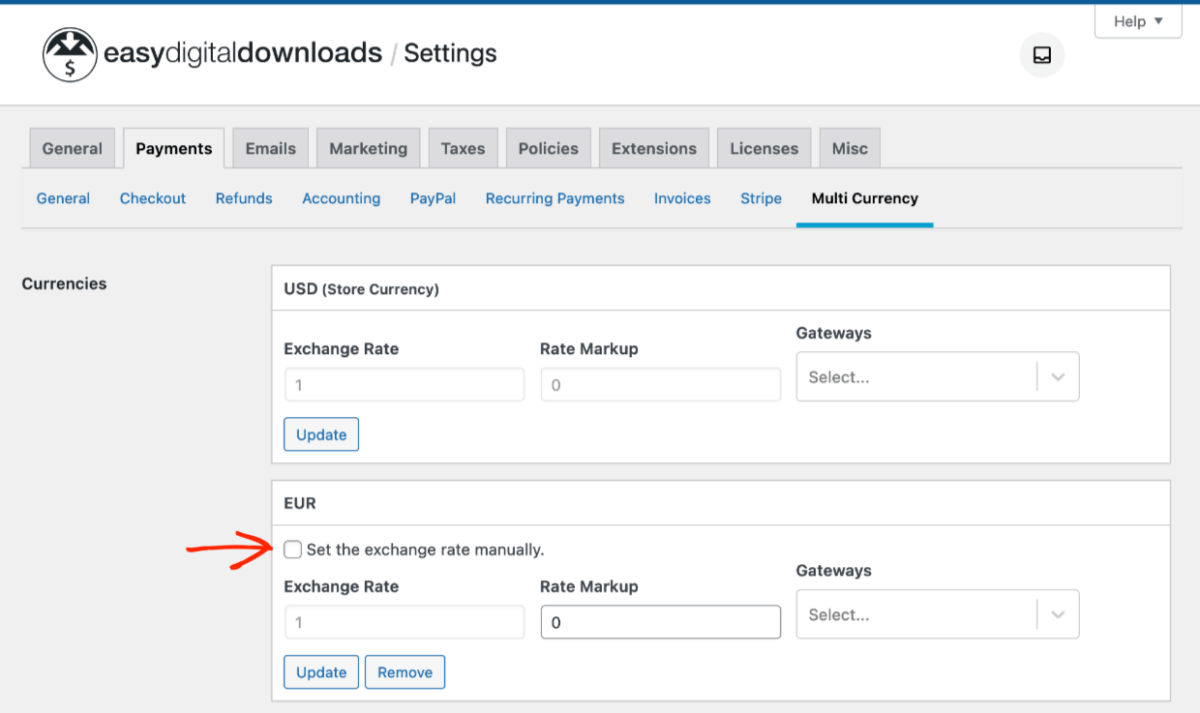Switch to the Invoices section

tap(682, 198)
